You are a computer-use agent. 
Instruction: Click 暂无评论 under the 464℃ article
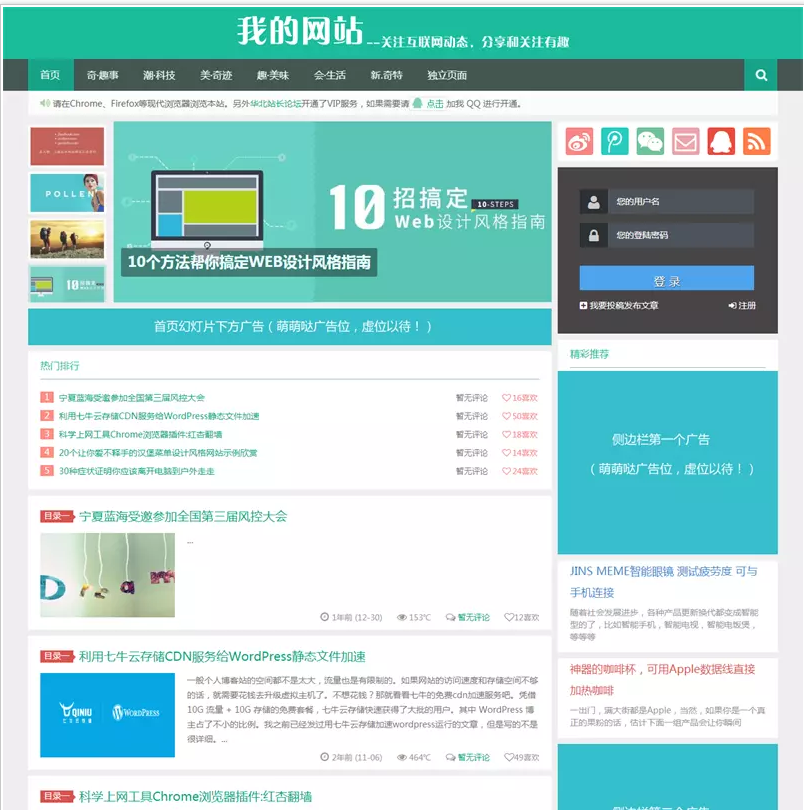[473, 757]
